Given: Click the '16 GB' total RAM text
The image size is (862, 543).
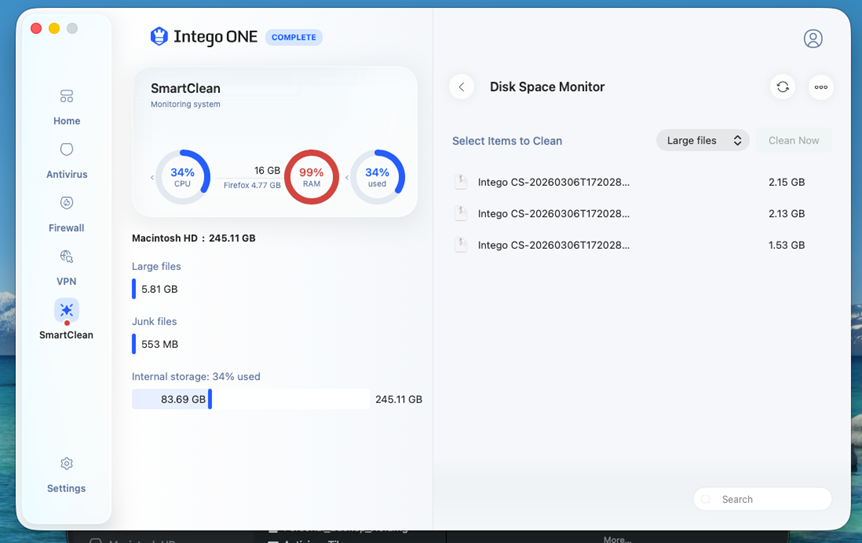Looking at the screenshot, I should coord(267,170).
